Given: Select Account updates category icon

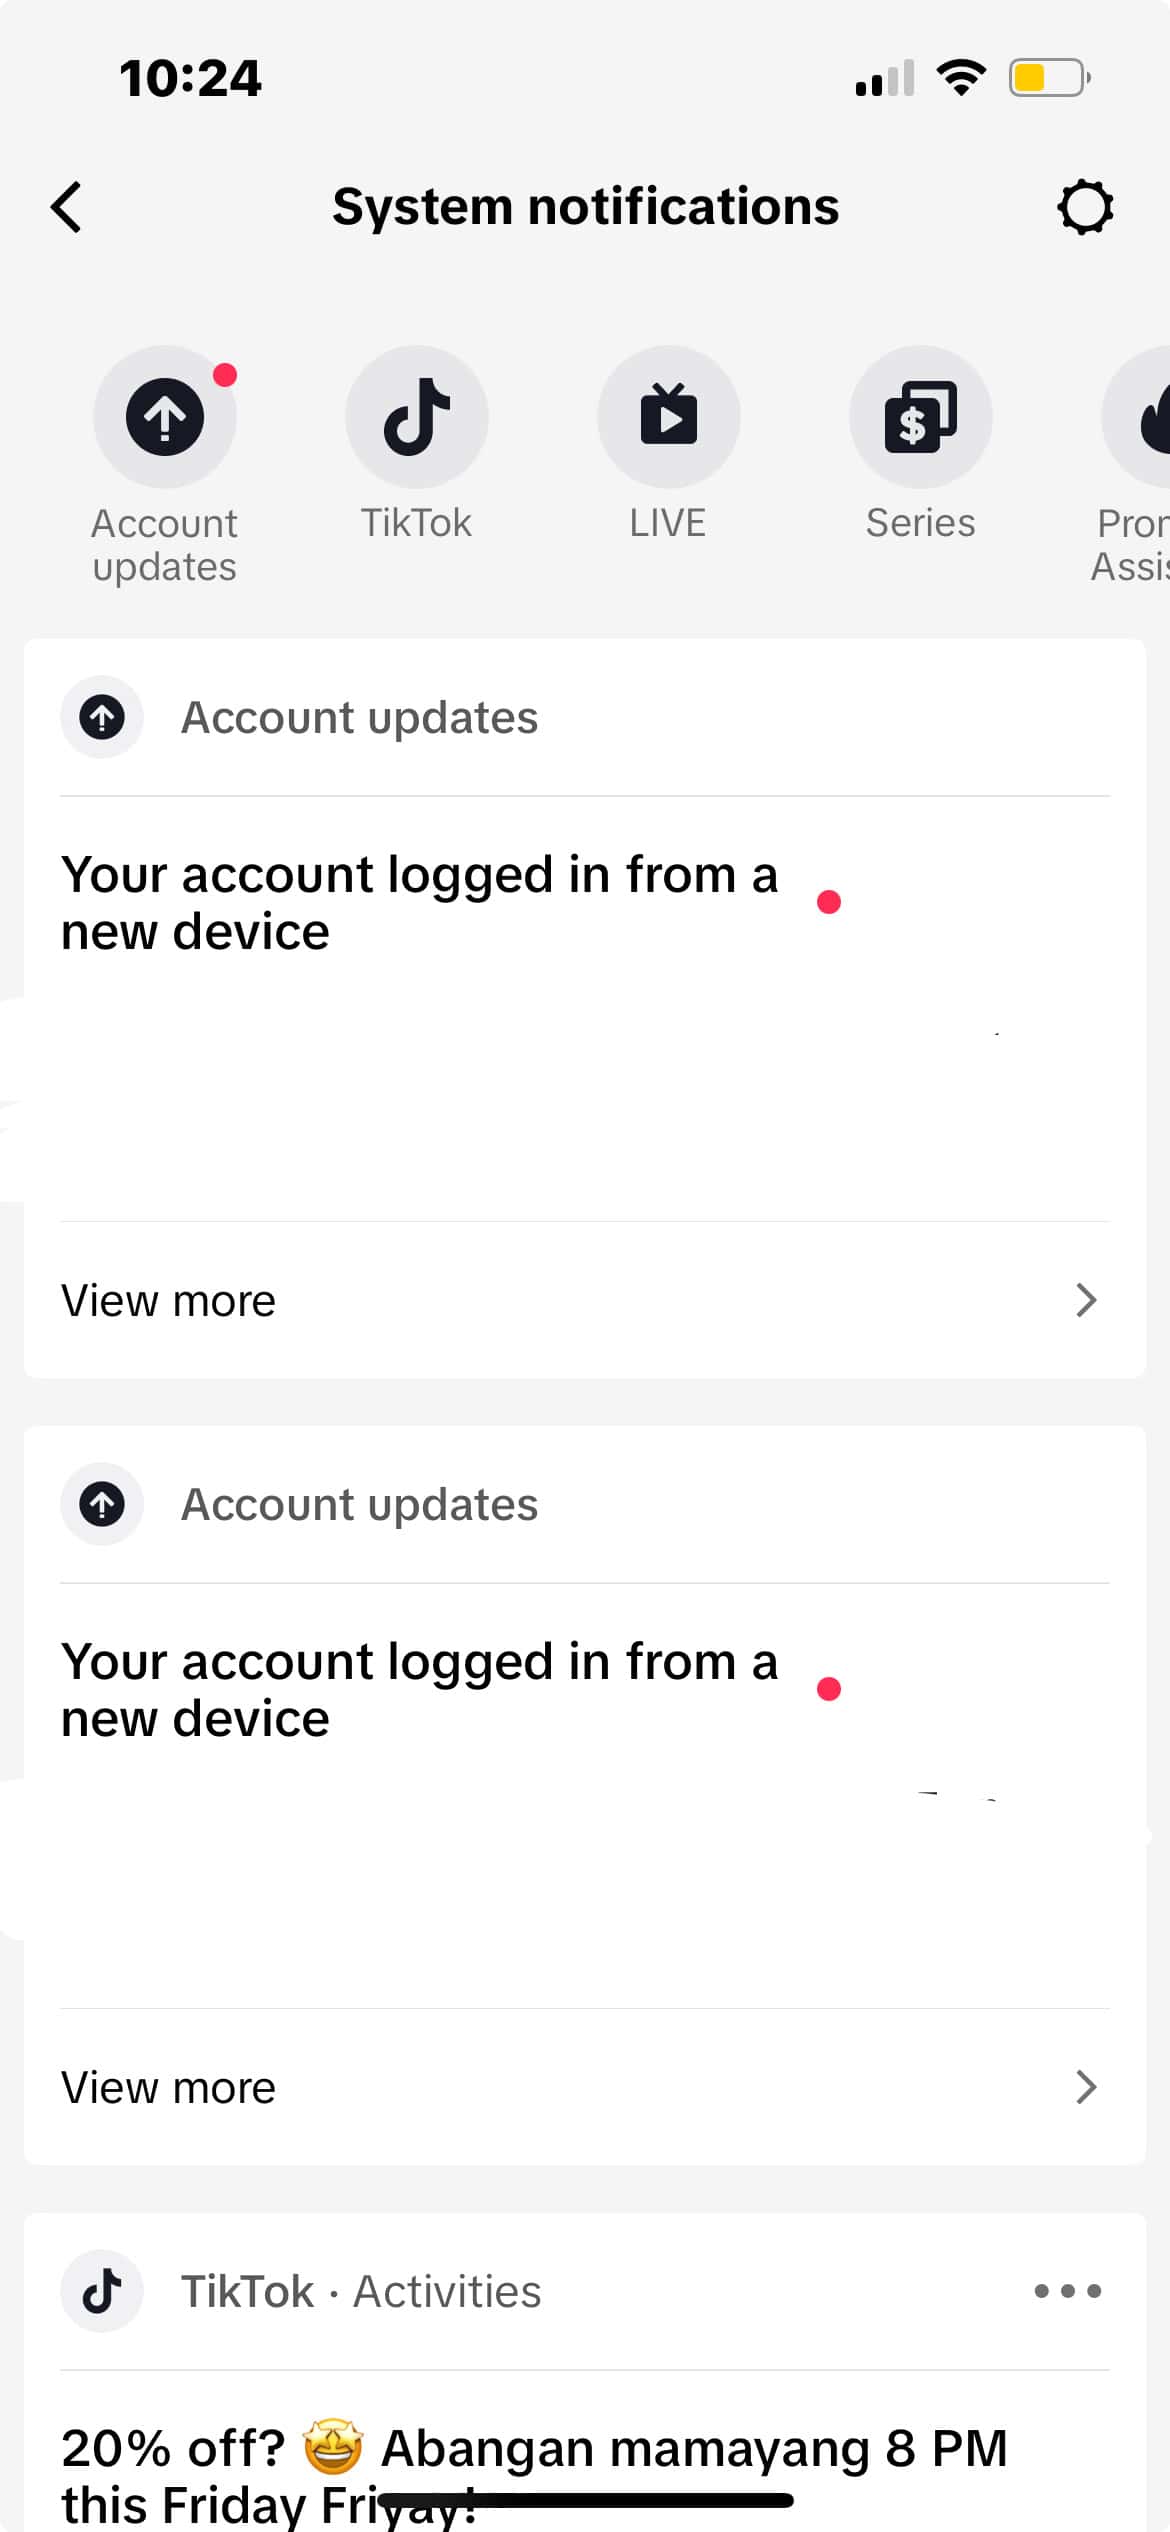Looking at the screenshot, I should [x=165, y=417].
